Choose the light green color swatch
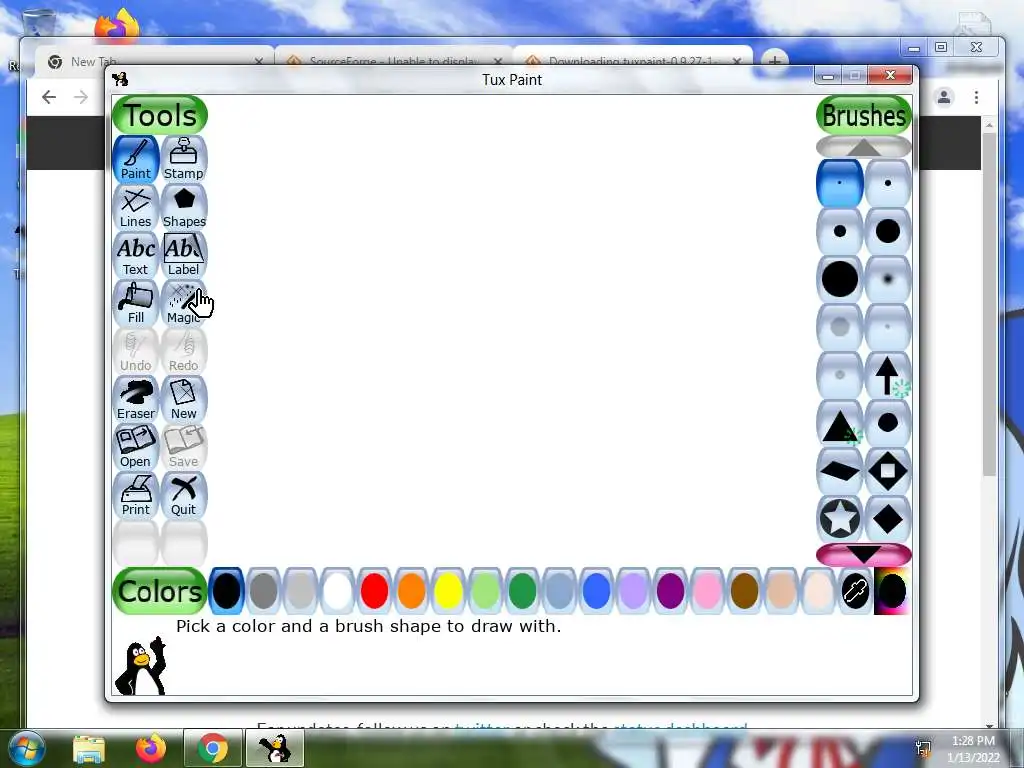1024x768 pixels. tap(485, 592)
